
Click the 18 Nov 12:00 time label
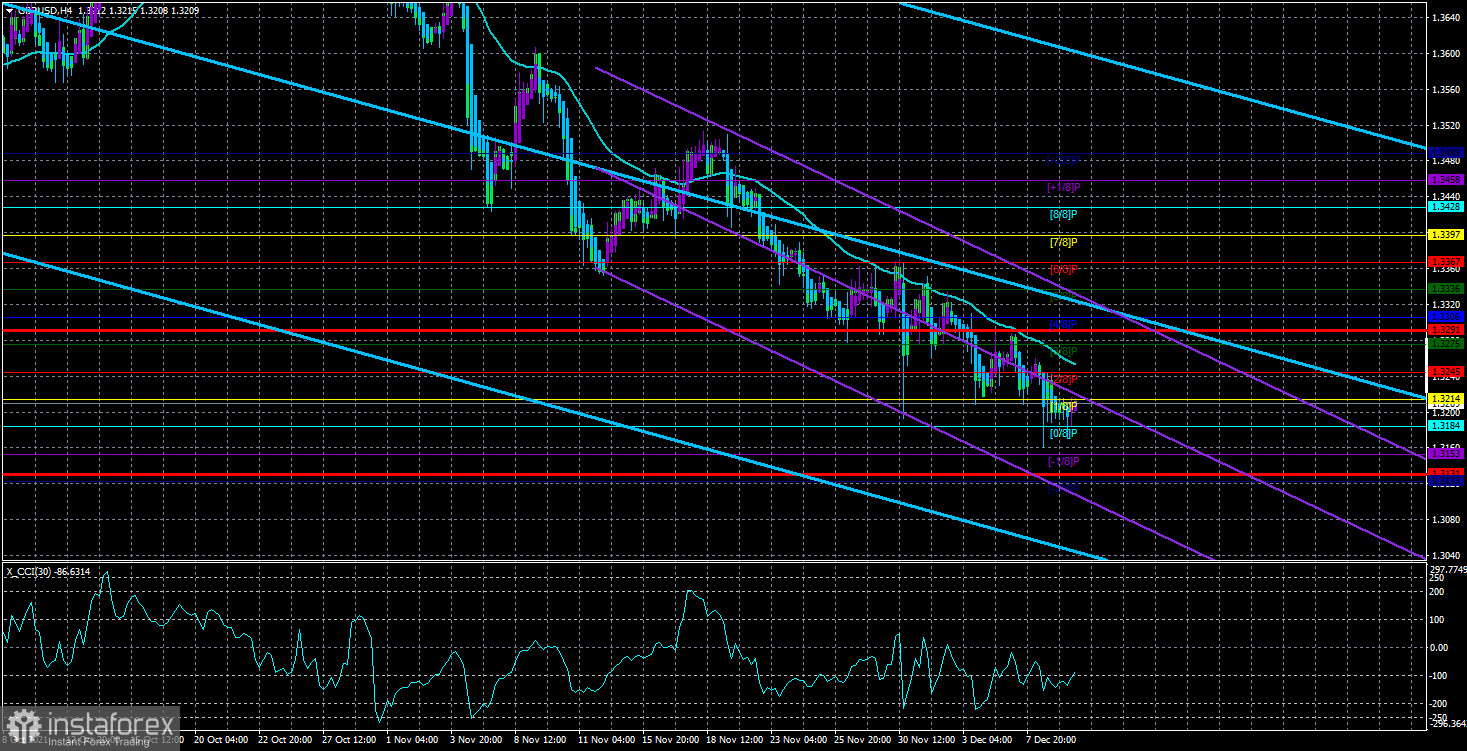click(x=733, y=740)
